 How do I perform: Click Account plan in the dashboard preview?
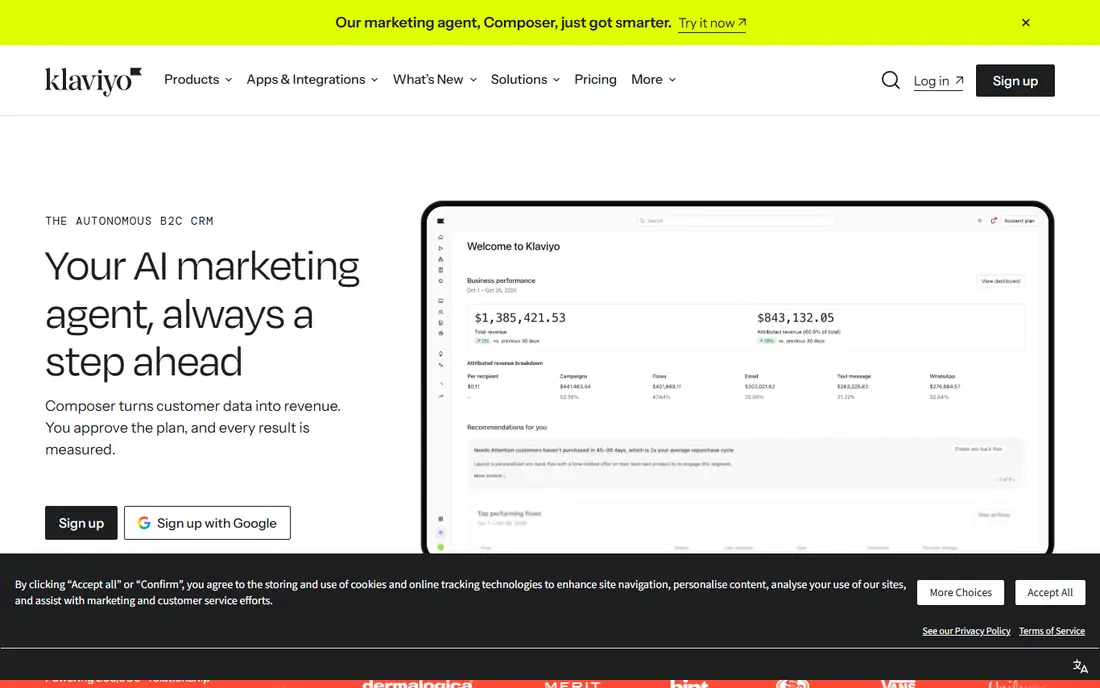[1019, 220]
